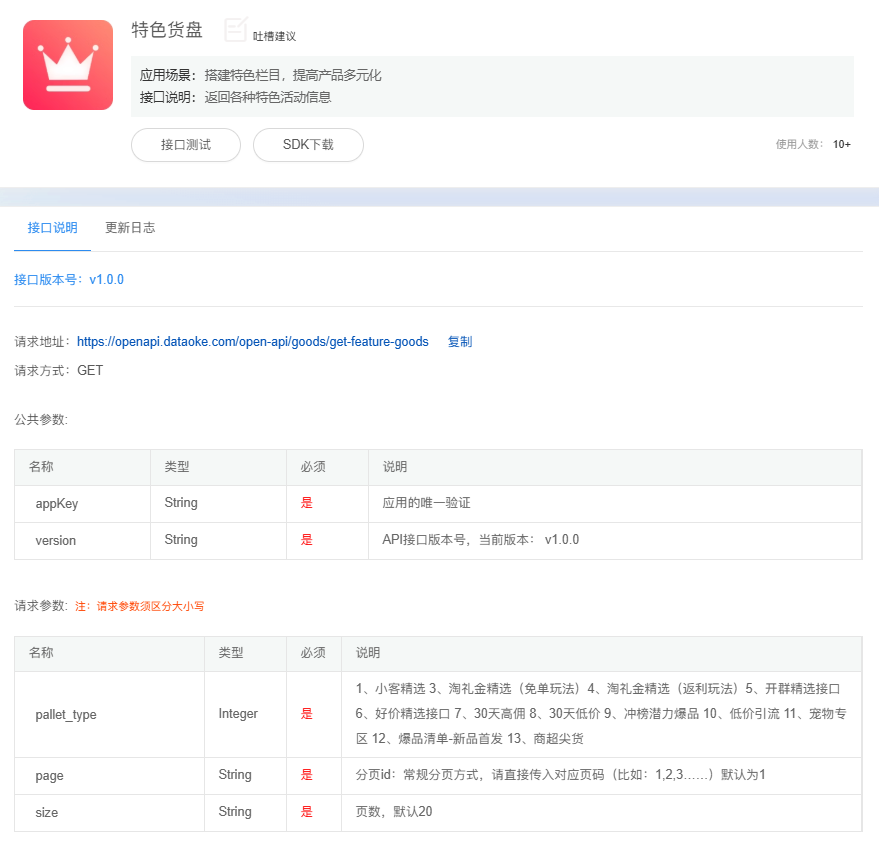Switch to the 接口说明 tab
Screen dimensions: 879x850
tap(52, 228)
